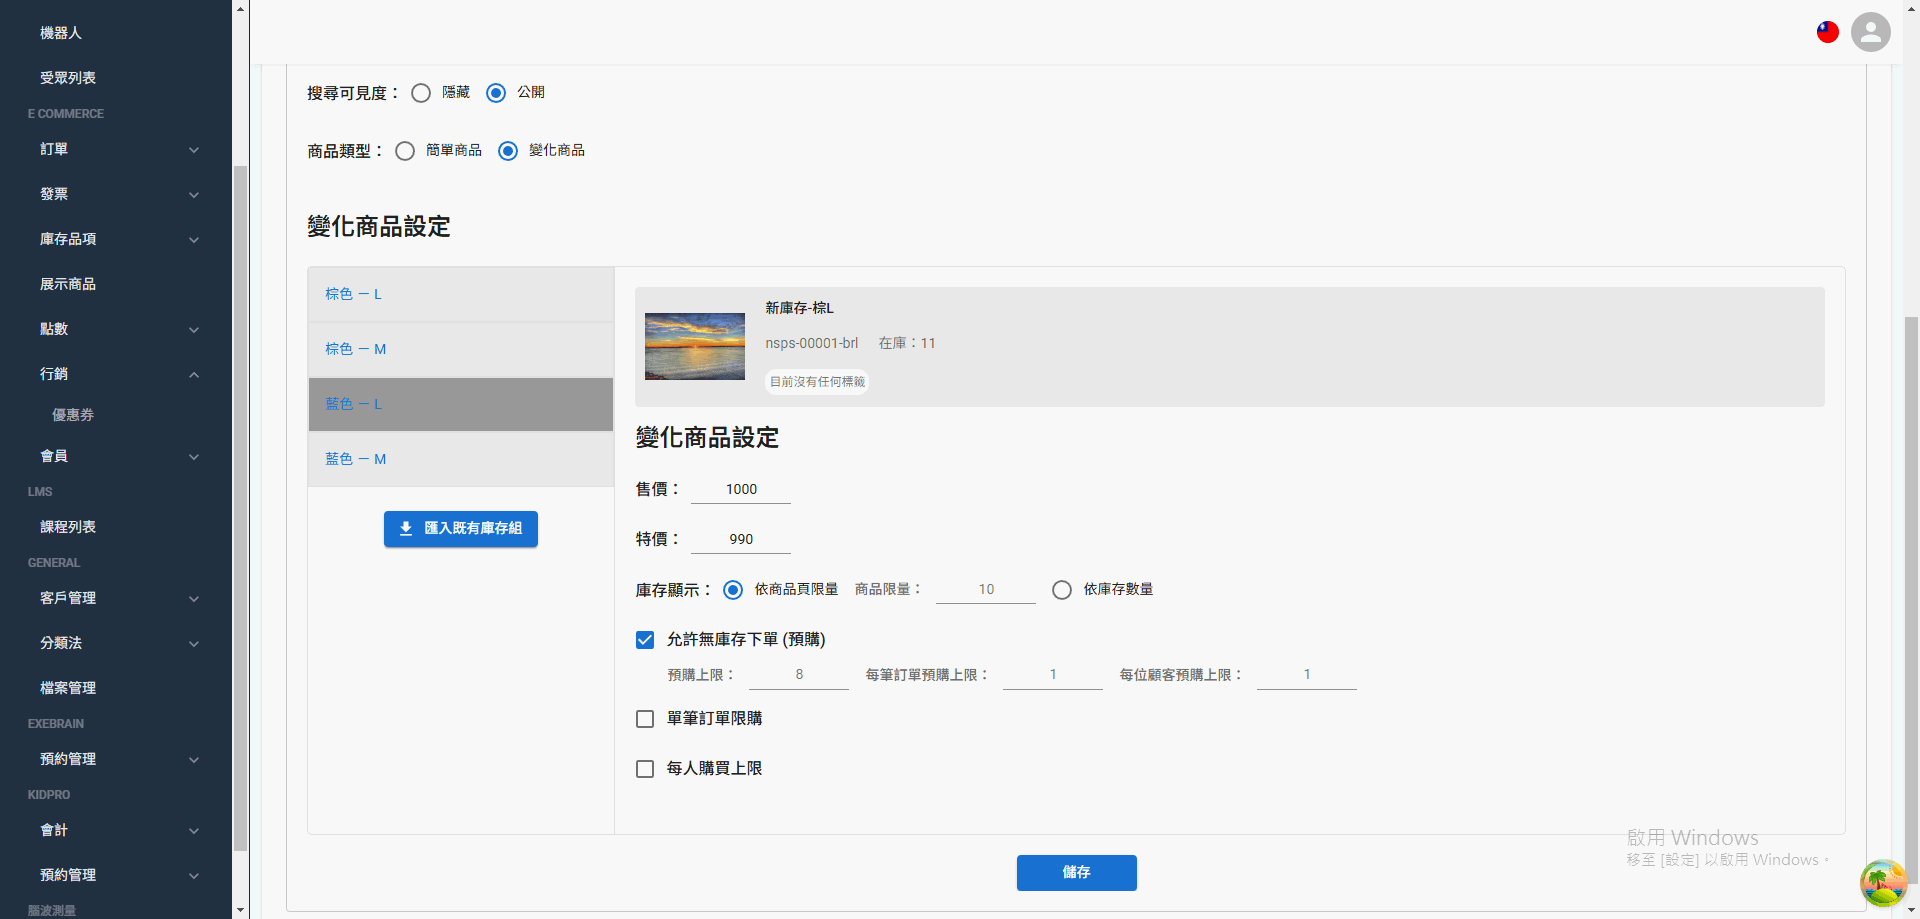Select 依商品頁限量 stock display option
Screen dimensions: 1920x919
(733, 590)
